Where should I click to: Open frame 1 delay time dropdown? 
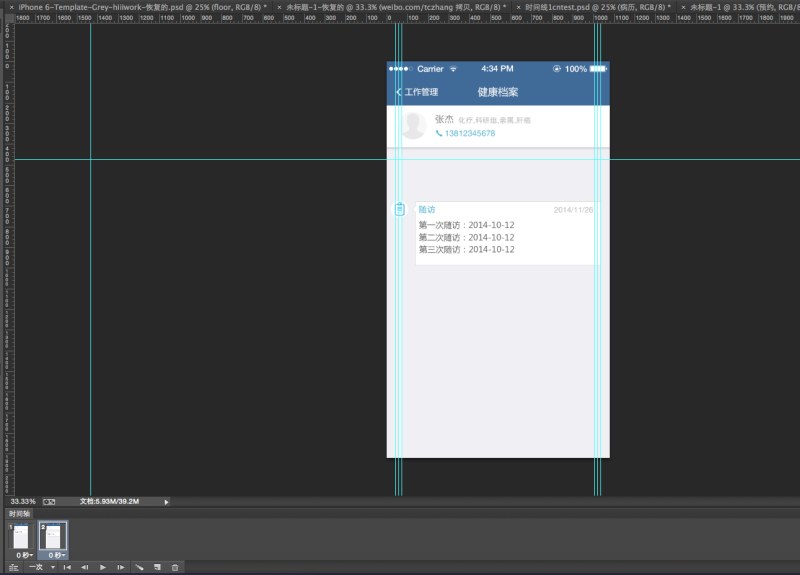tap(24, 555)
